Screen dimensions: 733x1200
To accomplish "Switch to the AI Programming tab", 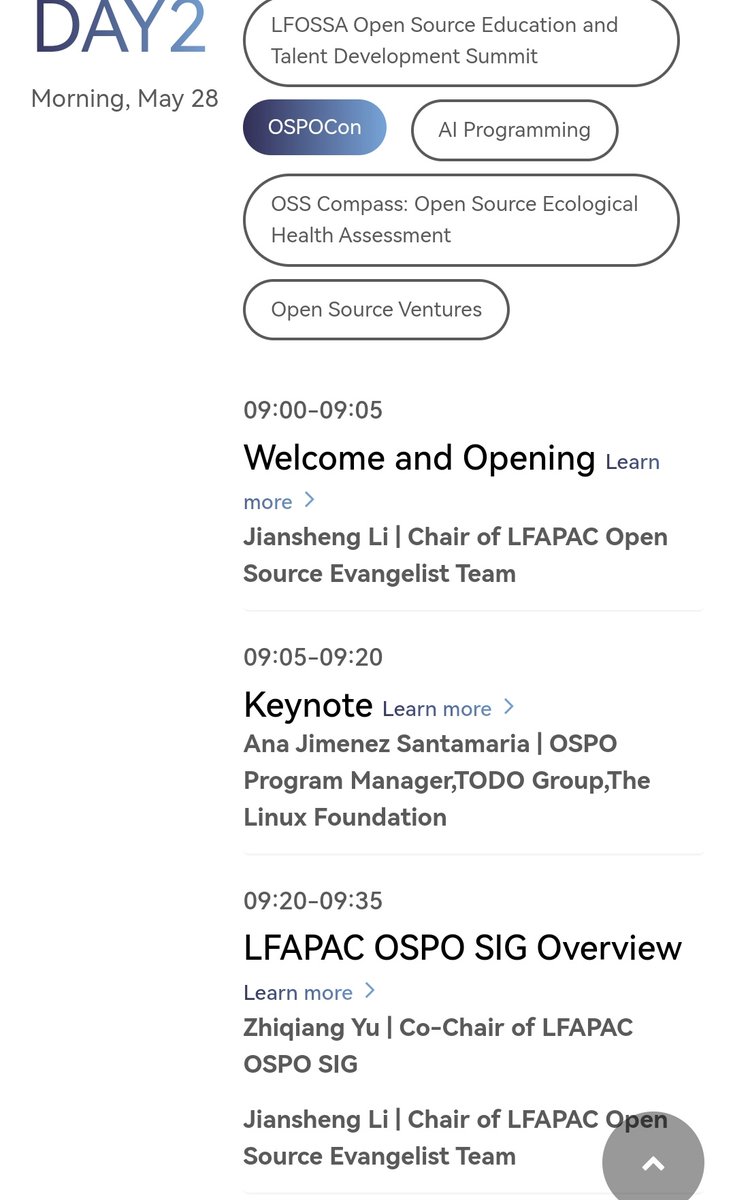I will [x=514, y=130].
